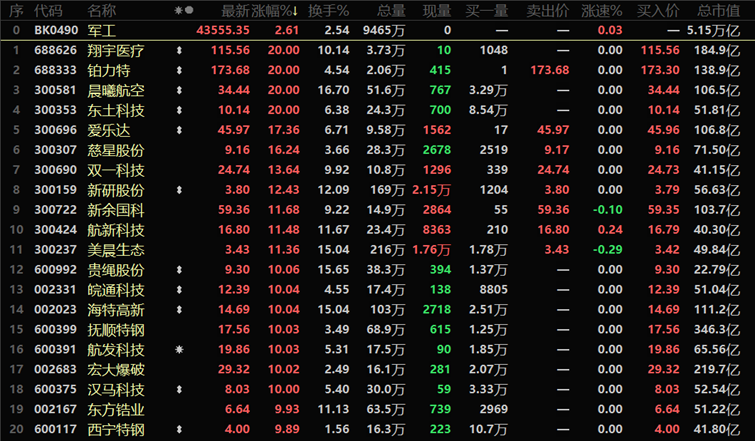Open stock 爱乐达
Image resolution: width=755 pixels, height=441 pixels.
[109, 130]
